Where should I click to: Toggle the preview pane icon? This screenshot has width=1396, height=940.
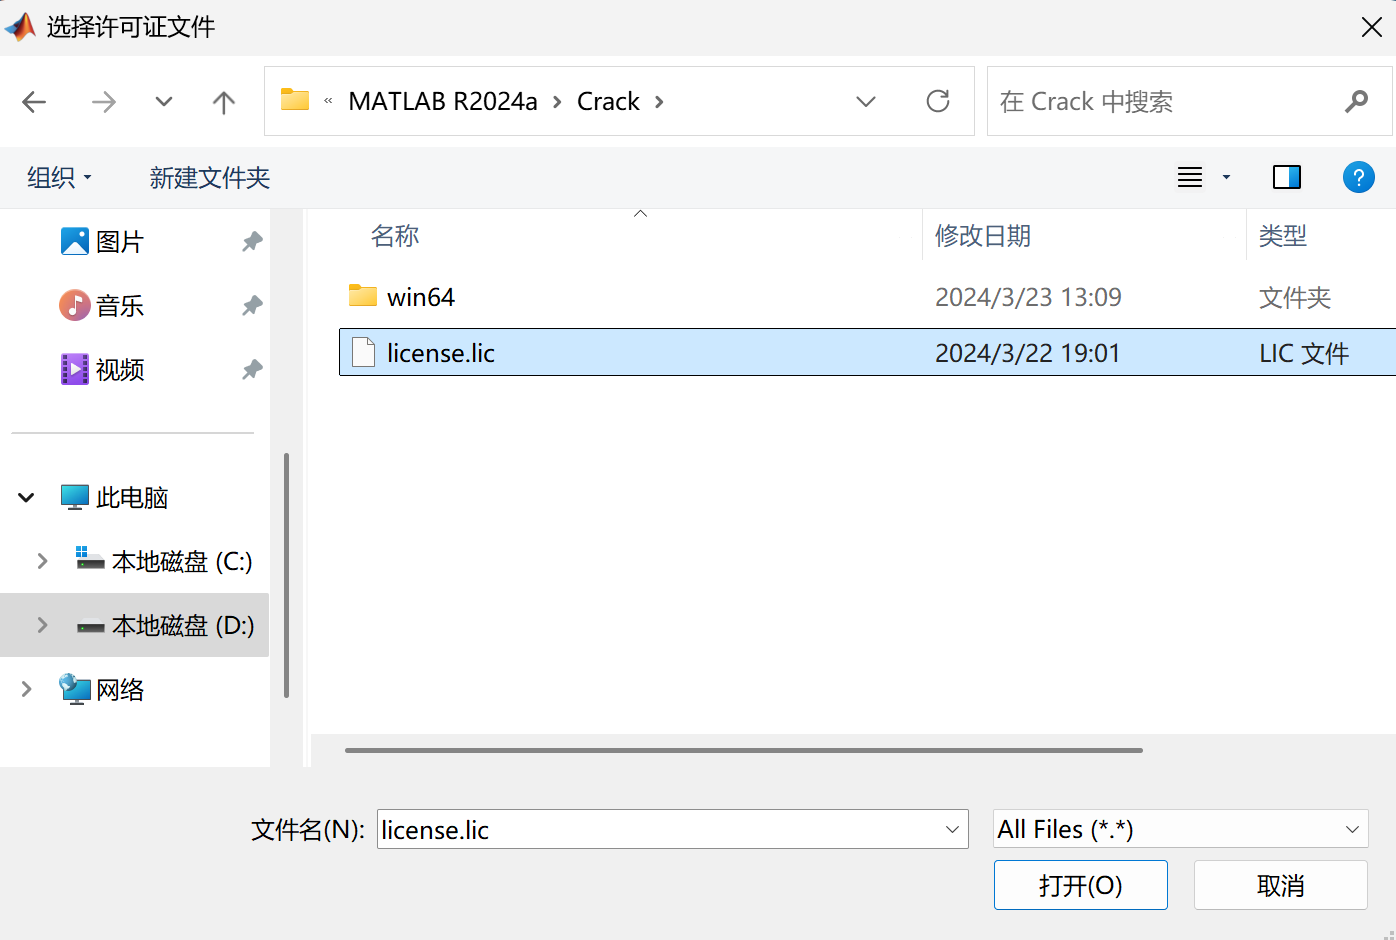point(1286,177)
